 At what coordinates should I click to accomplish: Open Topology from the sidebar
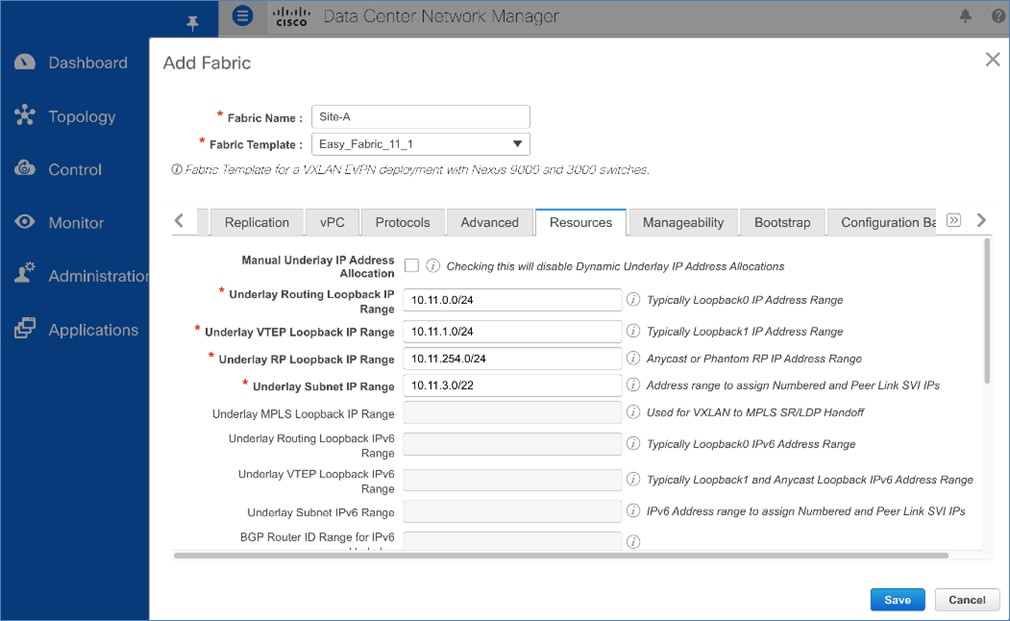tap(82, 117)
